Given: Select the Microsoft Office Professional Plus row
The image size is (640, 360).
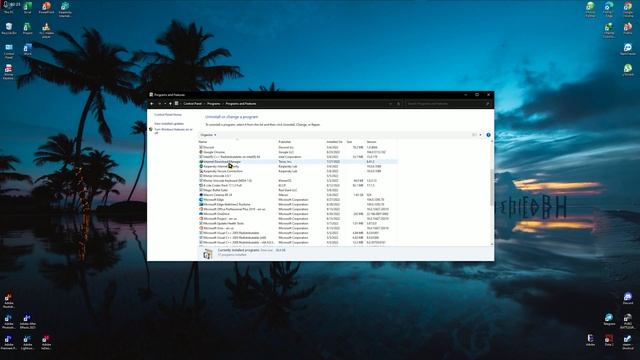Looking at the screenshot, I should (x=297, y=209).
